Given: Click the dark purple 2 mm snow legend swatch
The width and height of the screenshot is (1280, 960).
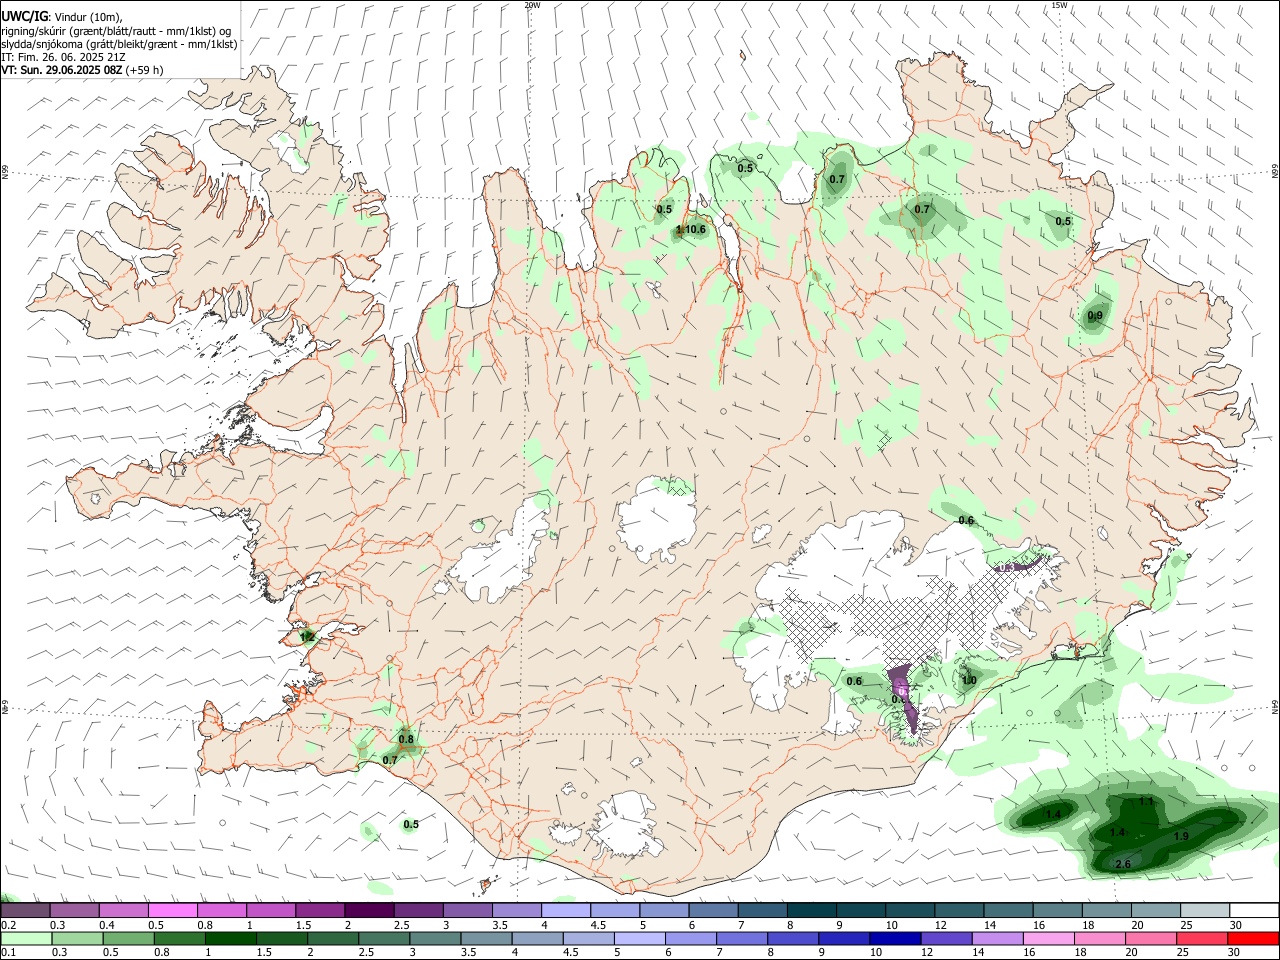Looking at the screenshot, I should 369,911.
